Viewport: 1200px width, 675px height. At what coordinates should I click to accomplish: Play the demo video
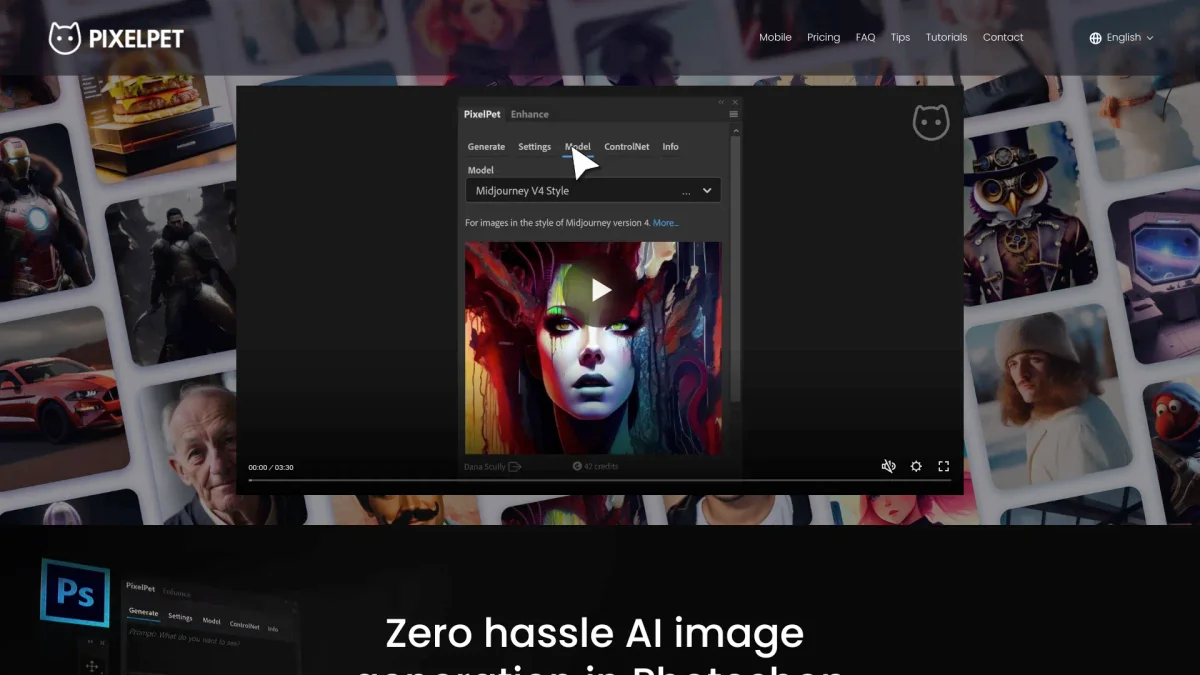coord(600,290)
